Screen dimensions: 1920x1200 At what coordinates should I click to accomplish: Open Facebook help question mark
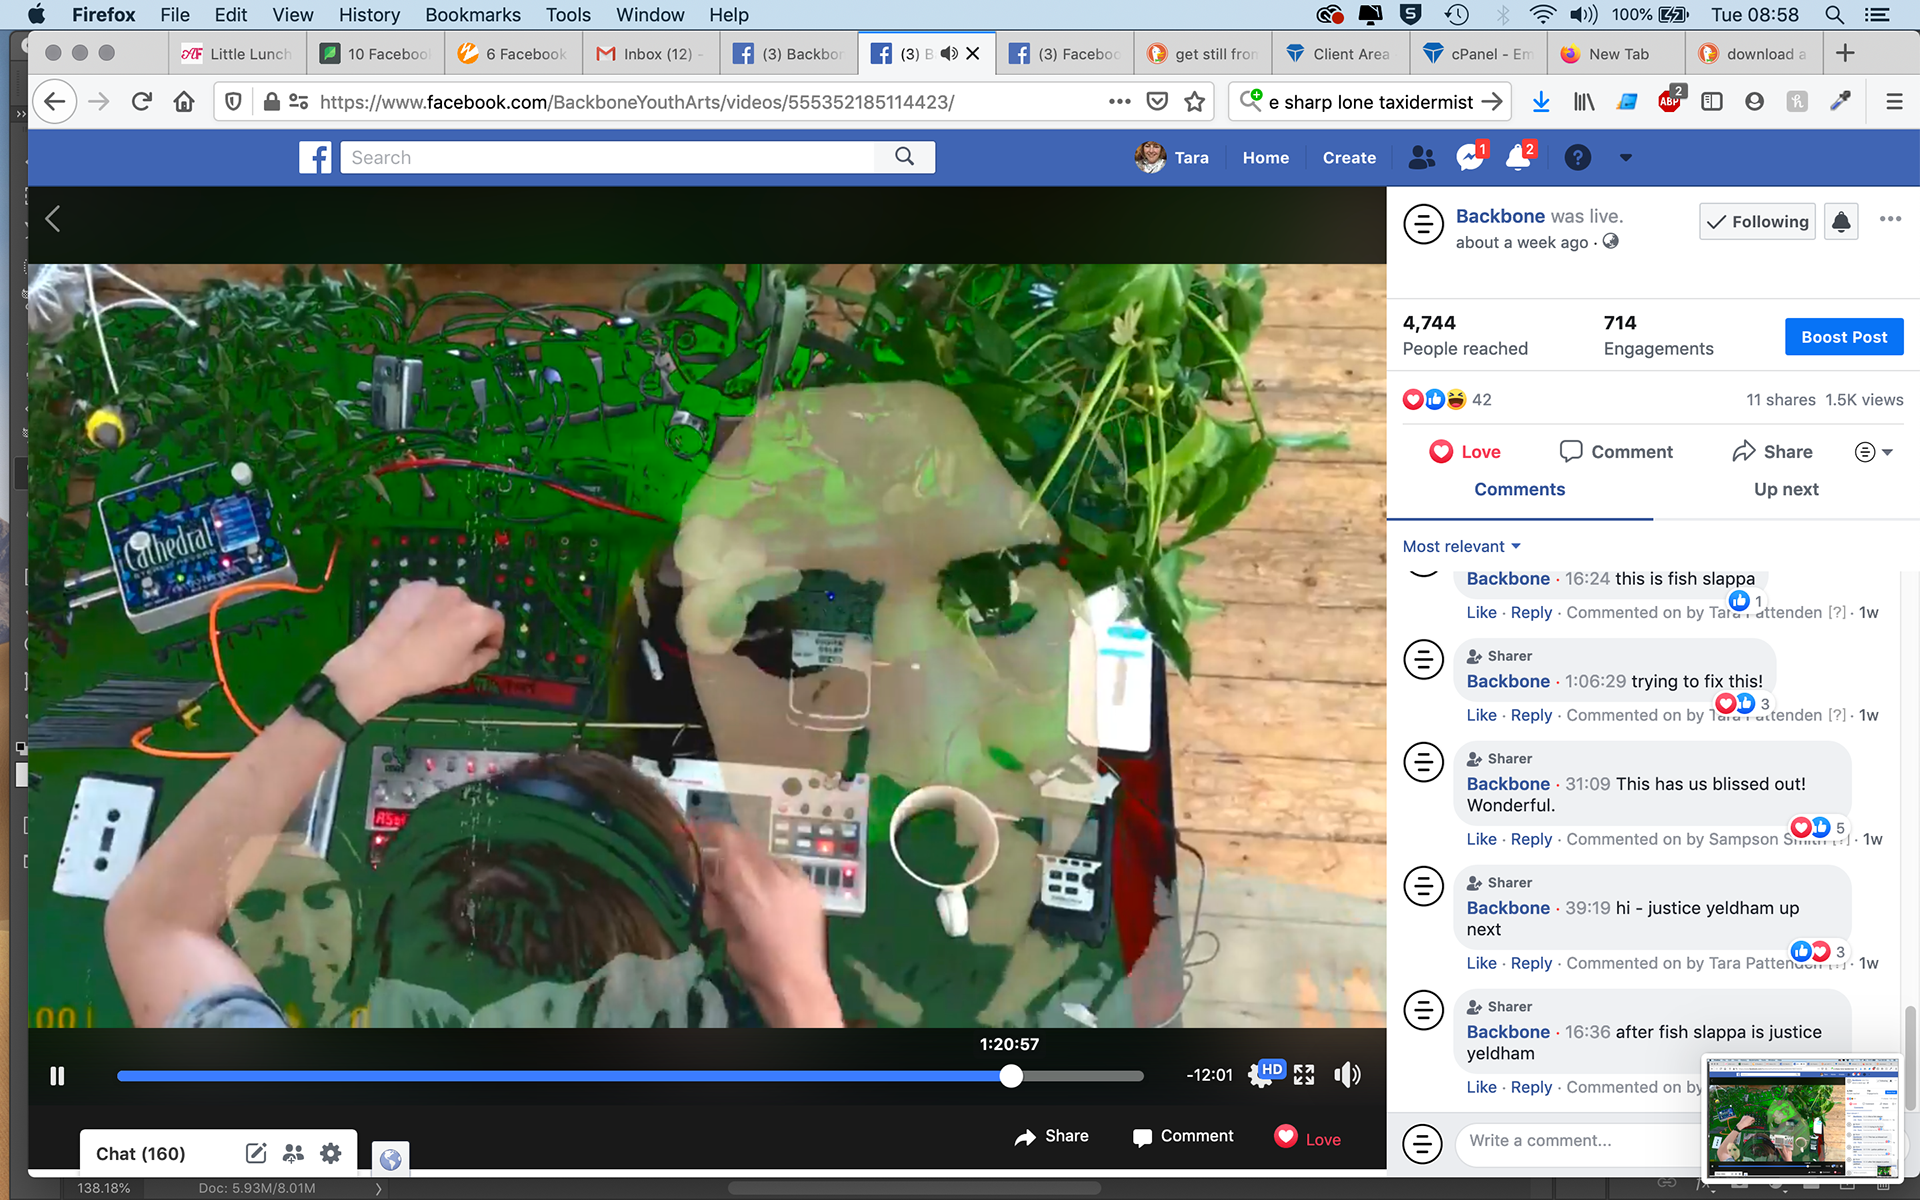1577,158
